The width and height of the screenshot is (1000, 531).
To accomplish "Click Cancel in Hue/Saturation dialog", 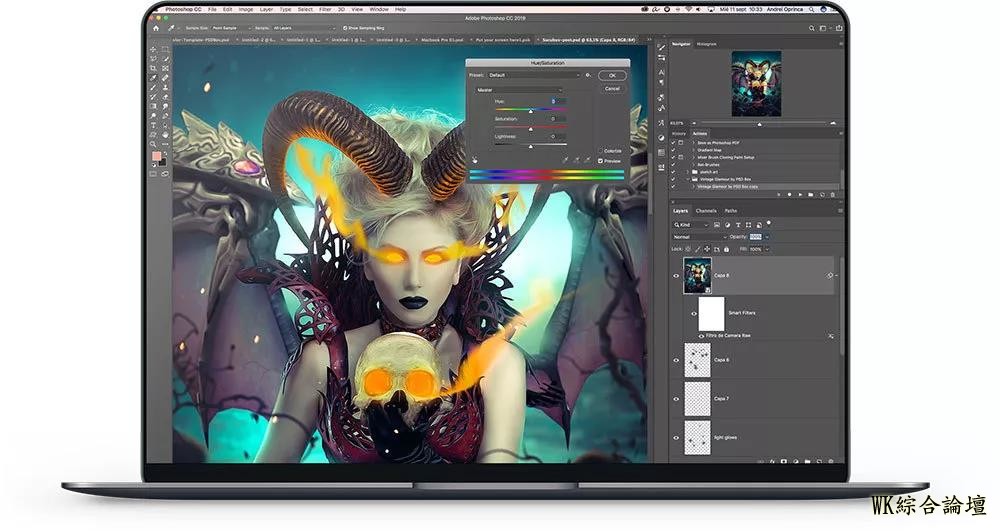I will pyautogui.click(x=612, y=89).
